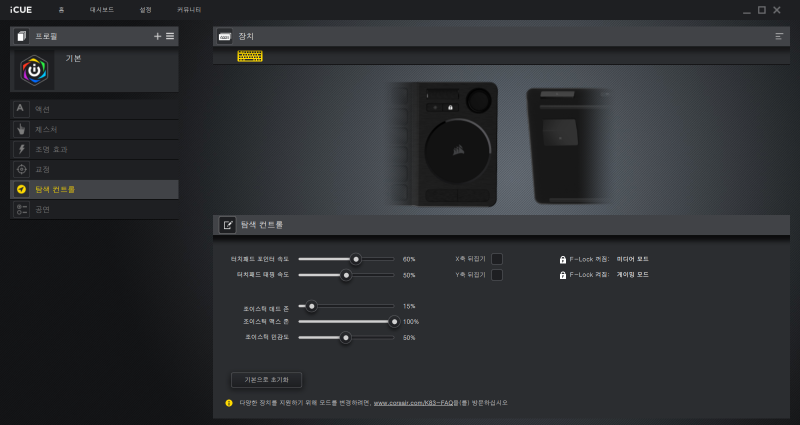Click the device panel options icon
Image resolution: width=800 pixels, height=425 pixels.
779,36
